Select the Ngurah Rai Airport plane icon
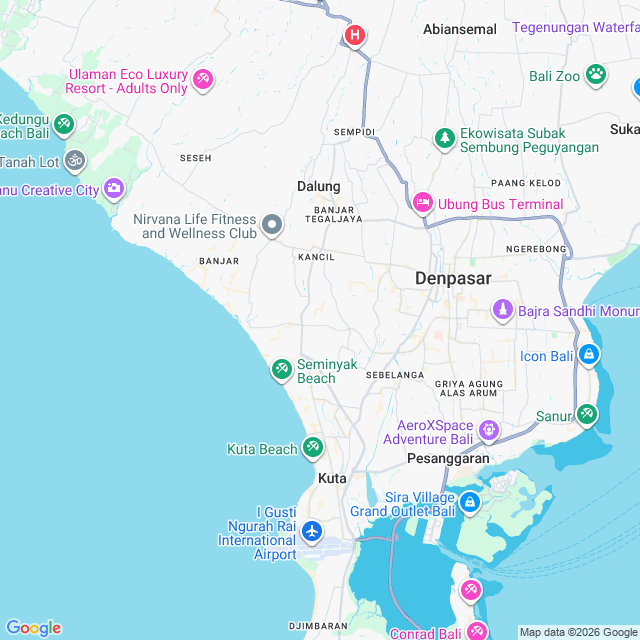Image resolution: width=640 pixels, height=640 pixels. pos(312,531)
